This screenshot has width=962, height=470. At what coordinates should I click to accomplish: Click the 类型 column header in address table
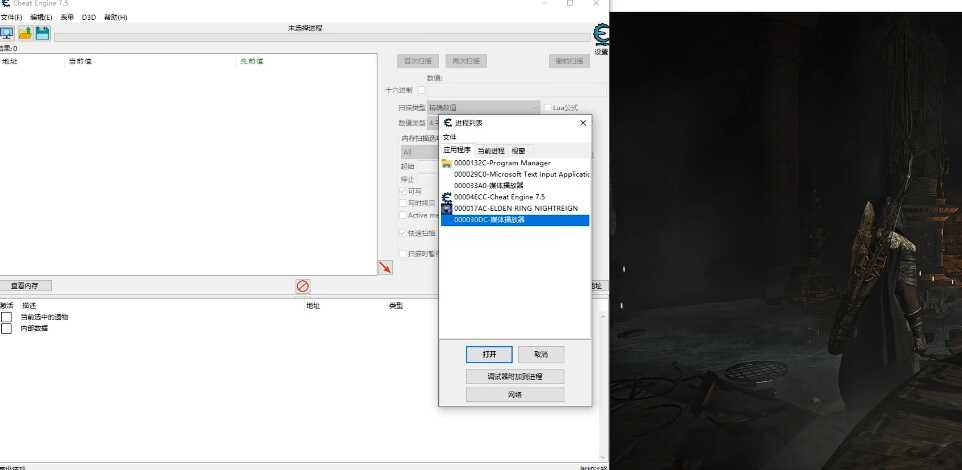tap(396, 306)
